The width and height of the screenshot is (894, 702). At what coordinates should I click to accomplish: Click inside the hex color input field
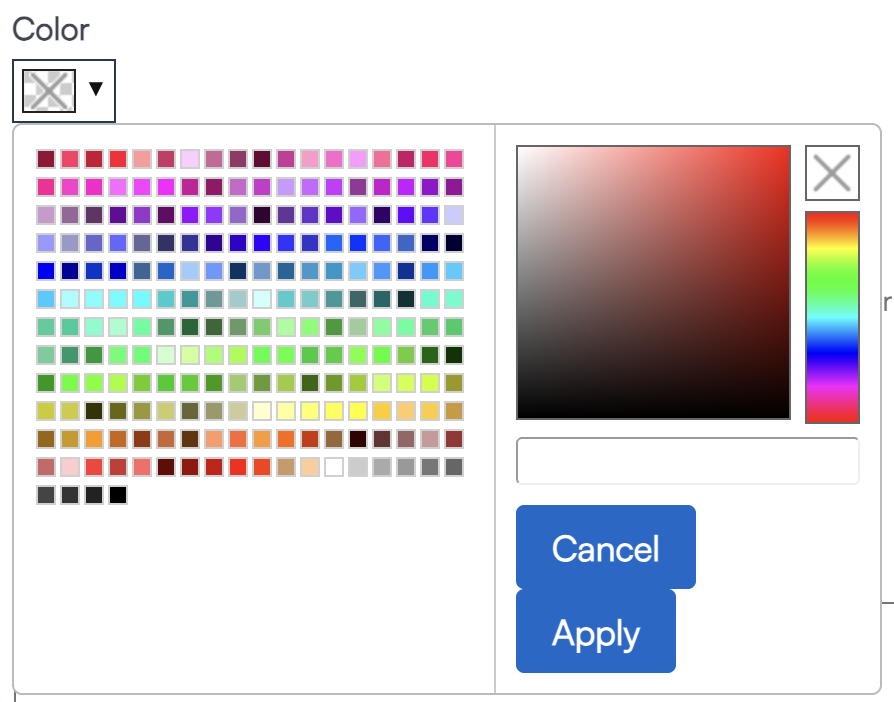[687, 461]
